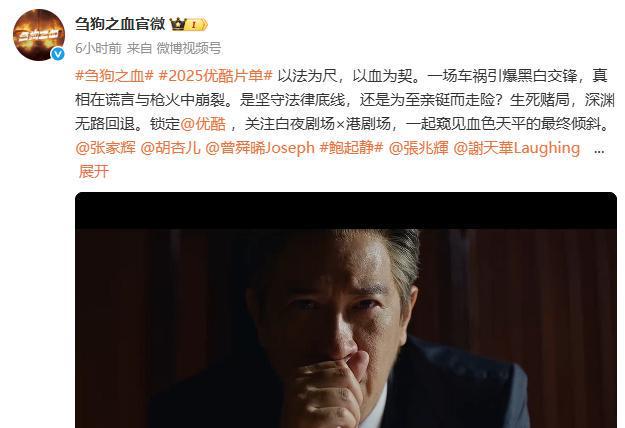Viewport: 625px width, 428px height.
Task: Click the 微博视频号 source link
Action: (x=189, y=49)
